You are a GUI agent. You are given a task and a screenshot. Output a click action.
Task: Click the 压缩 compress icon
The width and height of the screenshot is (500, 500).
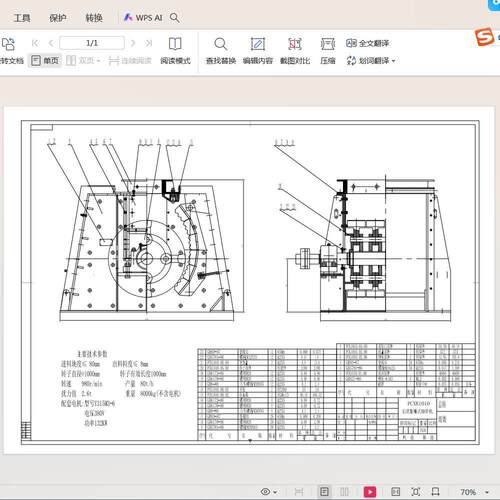[x=328, y=50]
